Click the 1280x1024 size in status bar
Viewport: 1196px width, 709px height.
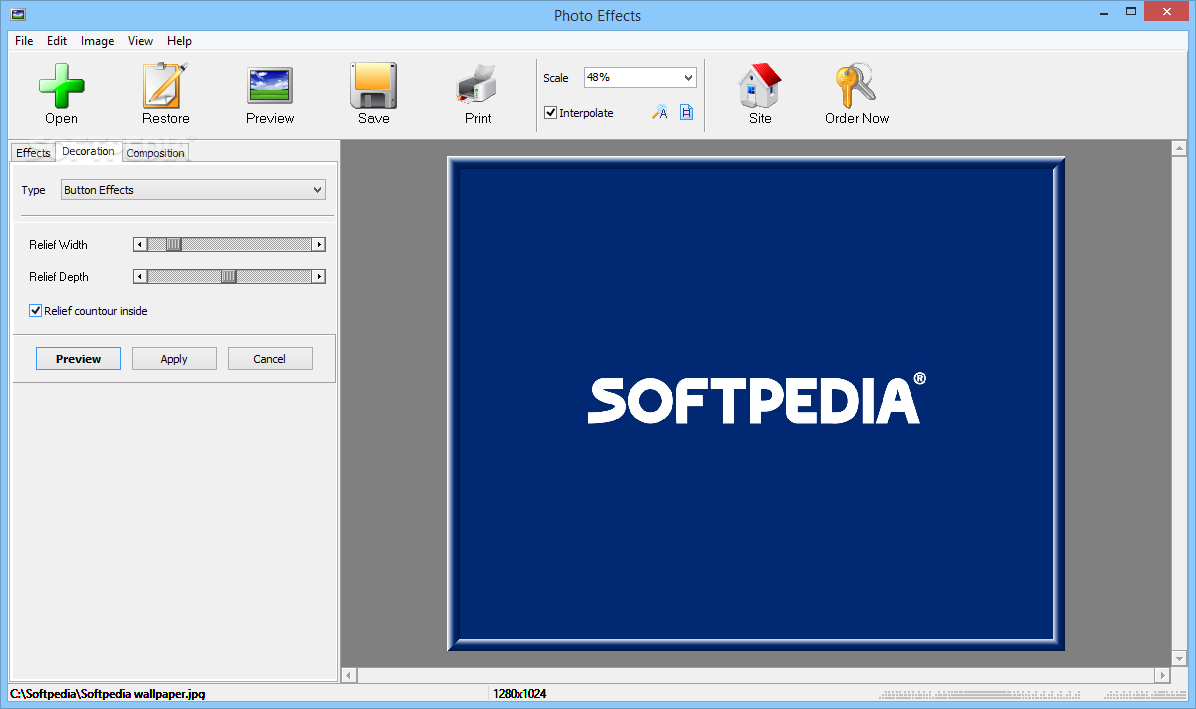click(x=519, y=694)
